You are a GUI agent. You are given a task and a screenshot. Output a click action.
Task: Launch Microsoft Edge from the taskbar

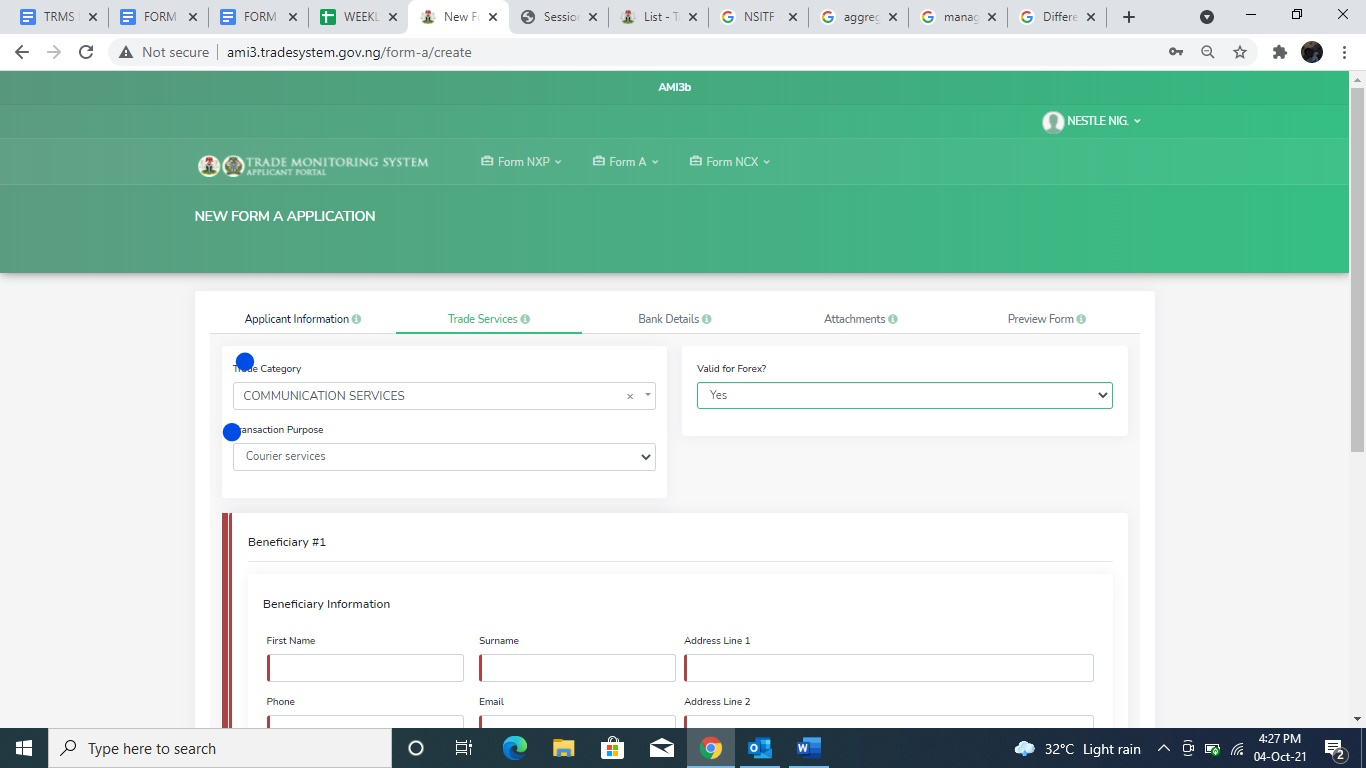click(514, 748)
